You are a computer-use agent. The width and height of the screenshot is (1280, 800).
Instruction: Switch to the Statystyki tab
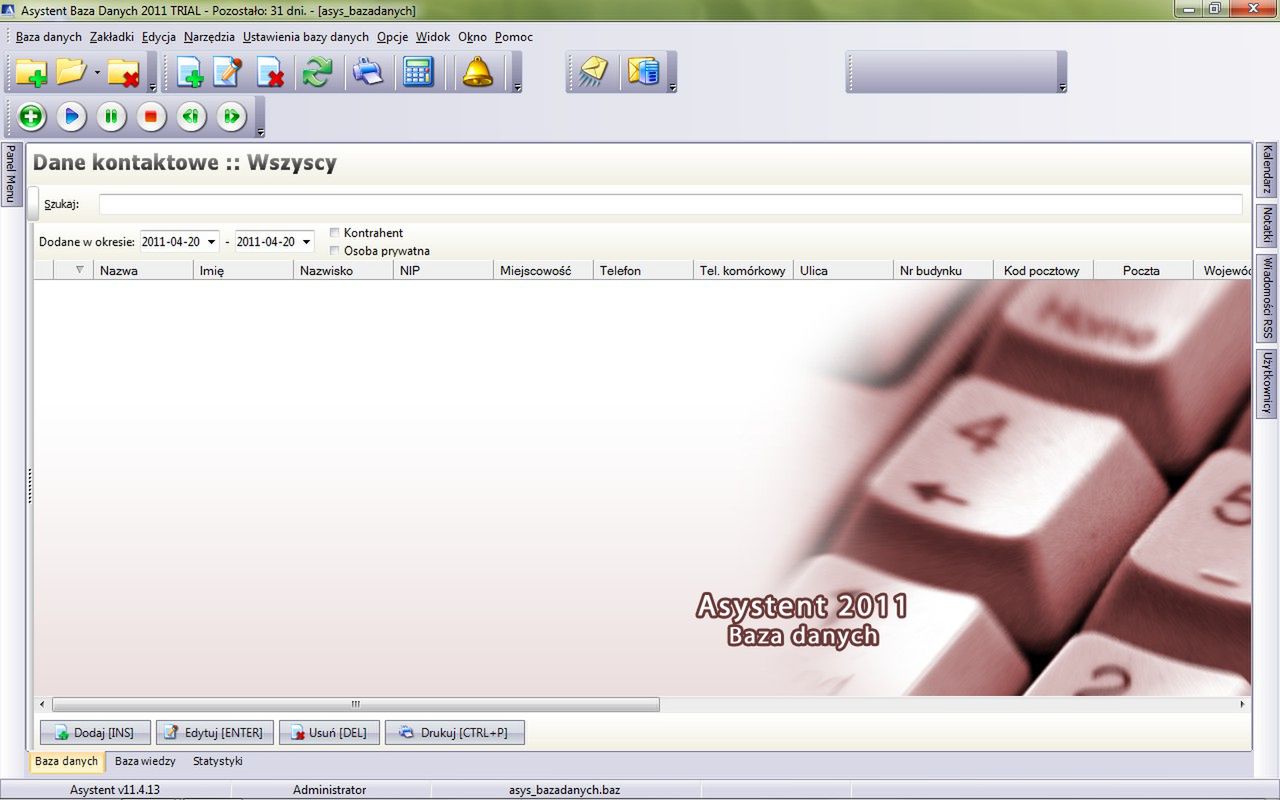[218, 761]
